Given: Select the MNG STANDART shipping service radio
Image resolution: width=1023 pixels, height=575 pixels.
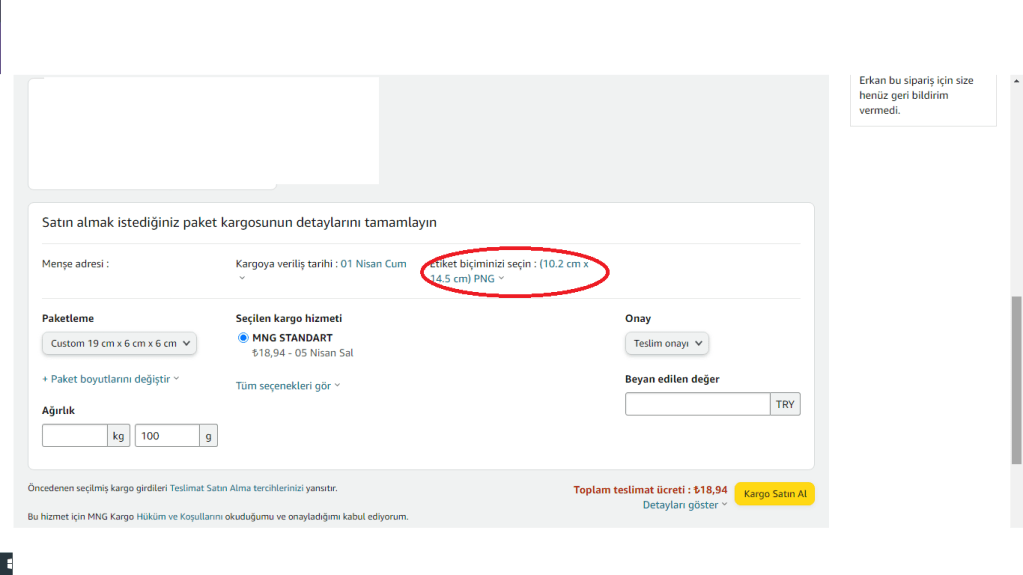Looking at the screenshot, I should point(243,338).
